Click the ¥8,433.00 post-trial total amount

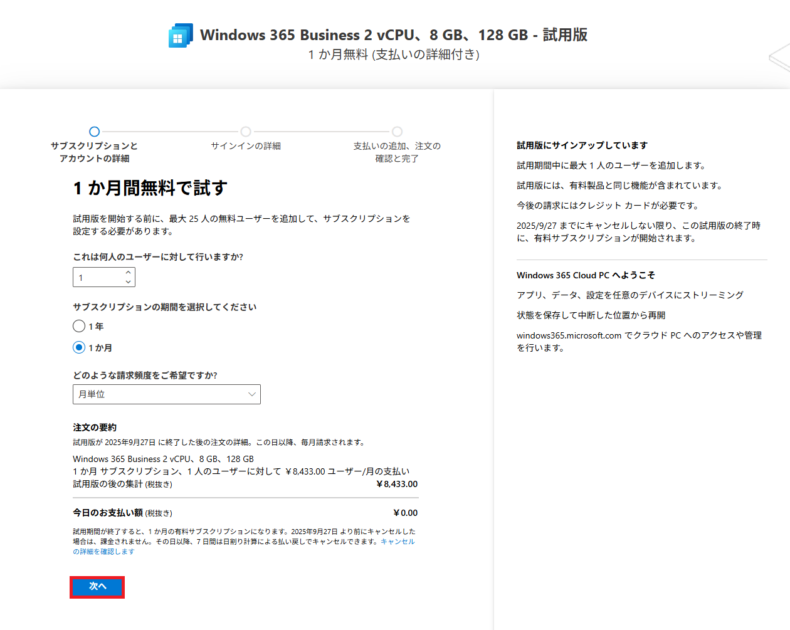click(x=397, y=484)
